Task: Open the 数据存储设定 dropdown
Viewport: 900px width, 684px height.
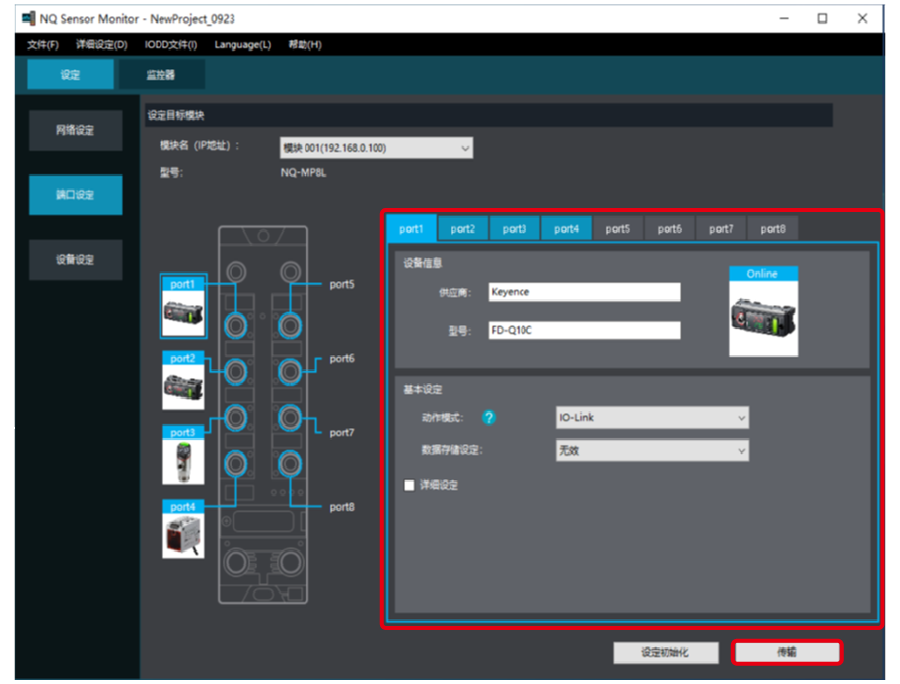Action: [651, 451]
